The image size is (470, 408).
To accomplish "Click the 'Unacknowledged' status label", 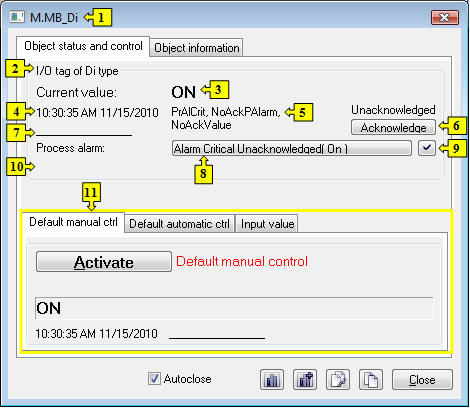I will [x=393, y=110].
